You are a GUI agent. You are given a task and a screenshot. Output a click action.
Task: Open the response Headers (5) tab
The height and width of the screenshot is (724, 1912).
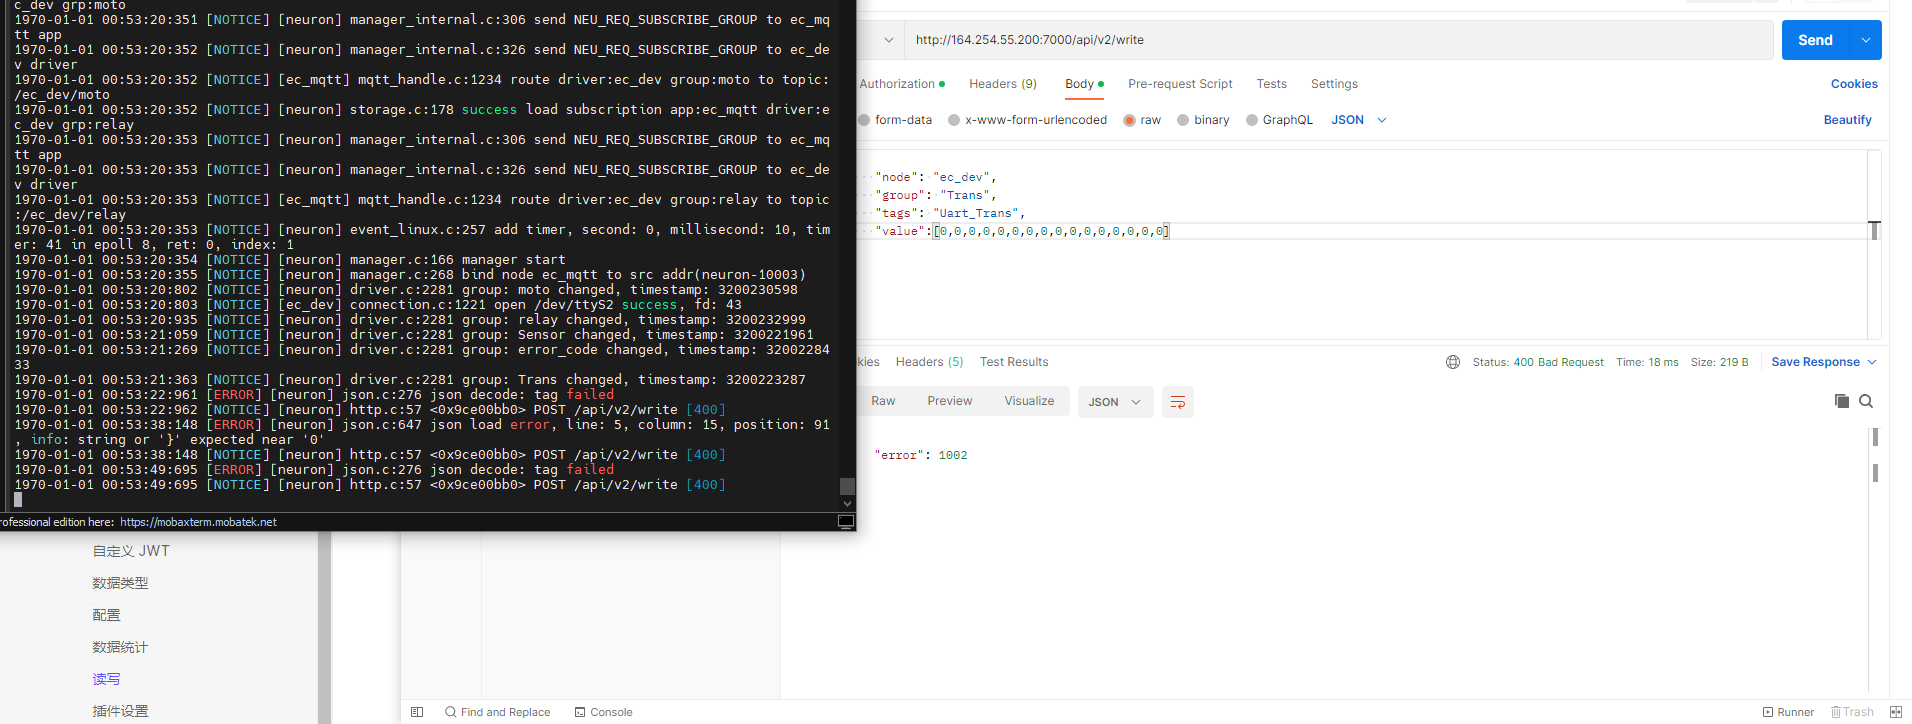pos(929,362)
